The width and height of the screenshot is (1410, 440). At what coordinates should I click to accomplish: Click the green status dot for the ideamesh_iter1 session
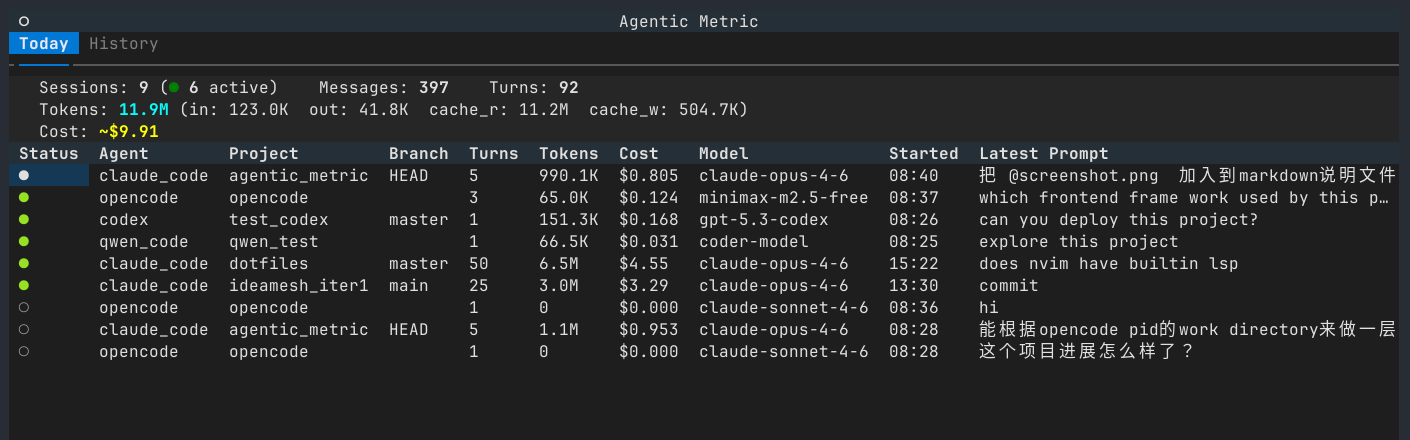click(x=24, y=285)
